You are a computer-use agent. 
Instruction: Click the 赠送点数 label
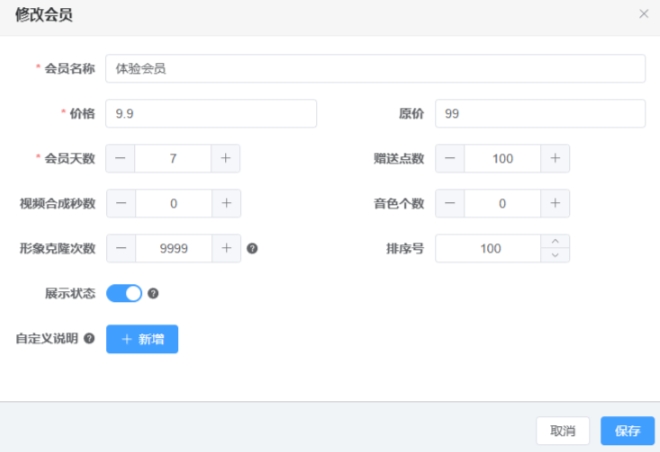coord(399,159)
